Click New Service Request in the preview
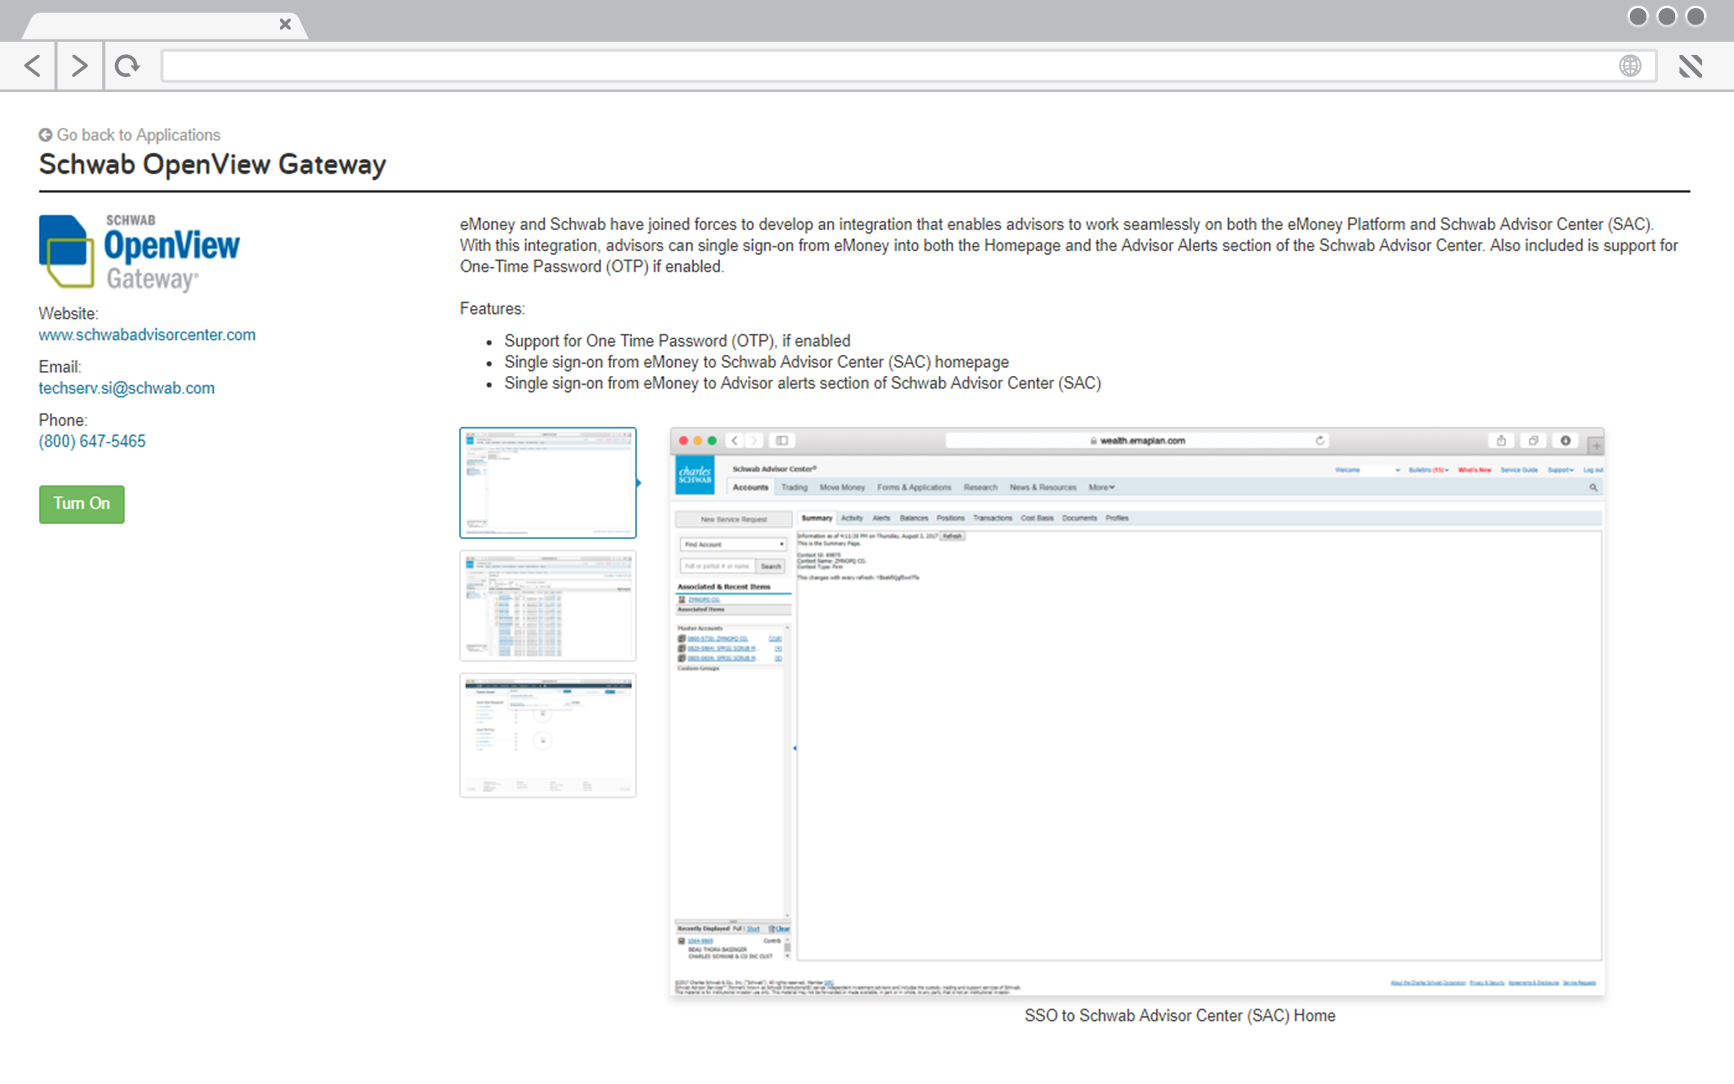 [x=733, y=519]
